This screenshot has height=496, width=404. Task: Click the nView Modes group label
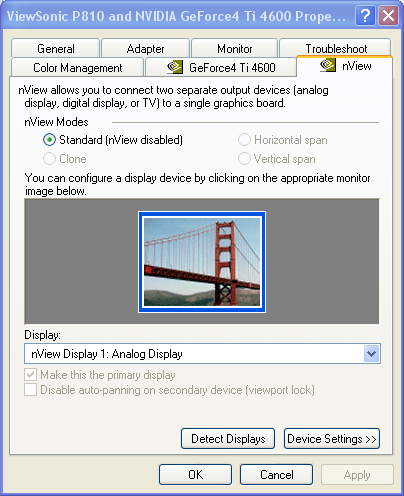click(56, 122)
